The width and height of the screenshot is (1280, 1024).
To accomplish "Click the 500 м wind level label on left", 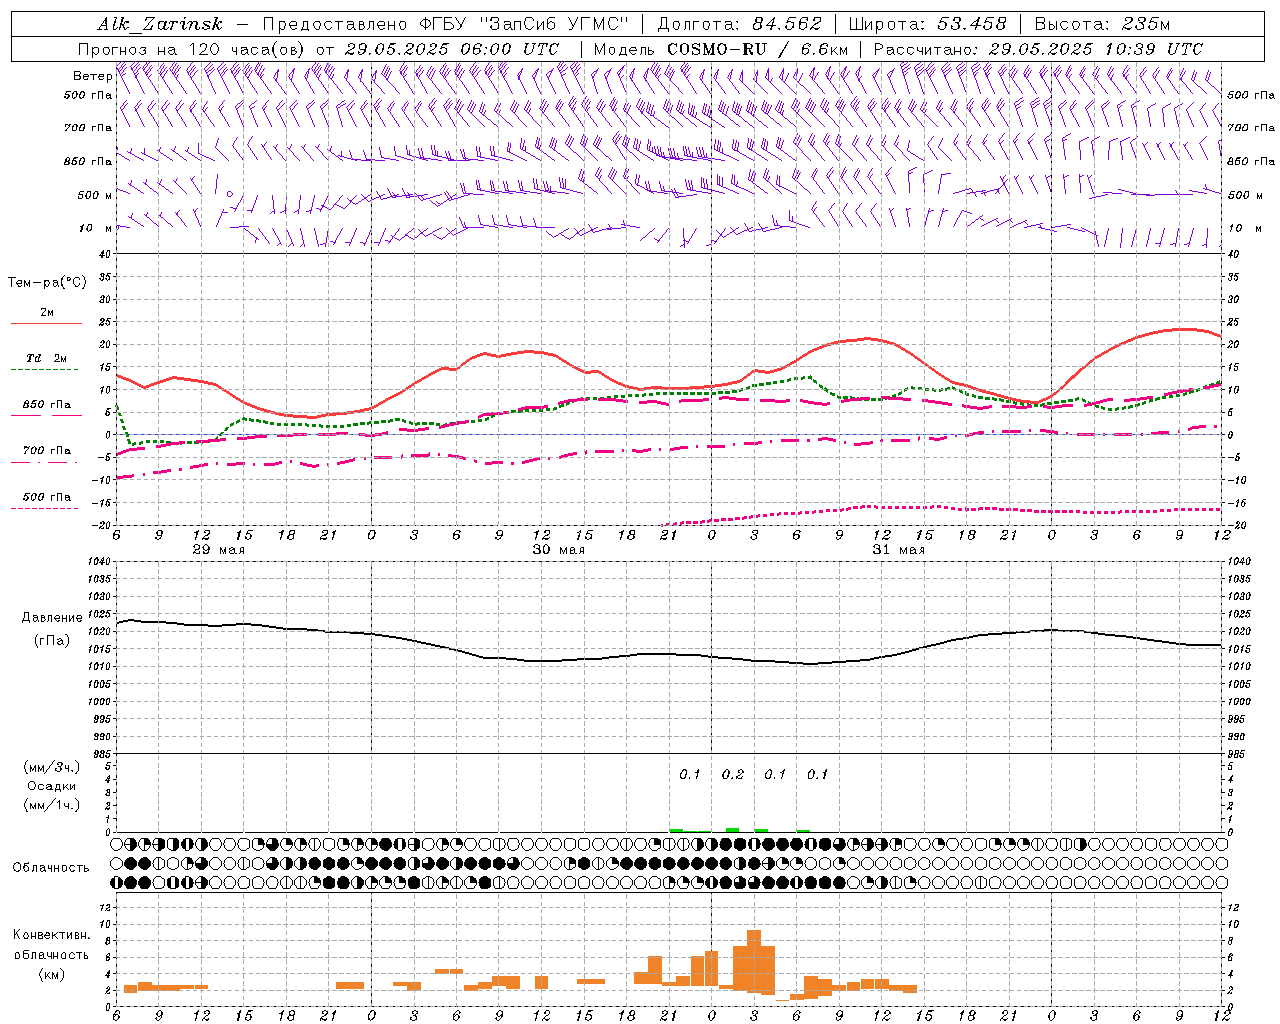I will [x=96, y=195].
